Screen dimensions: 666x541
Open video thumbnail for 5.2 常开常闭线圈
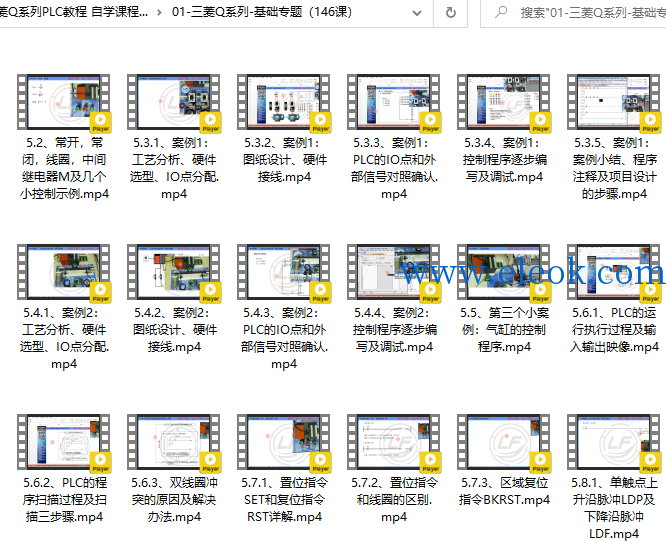pos(64,102)
